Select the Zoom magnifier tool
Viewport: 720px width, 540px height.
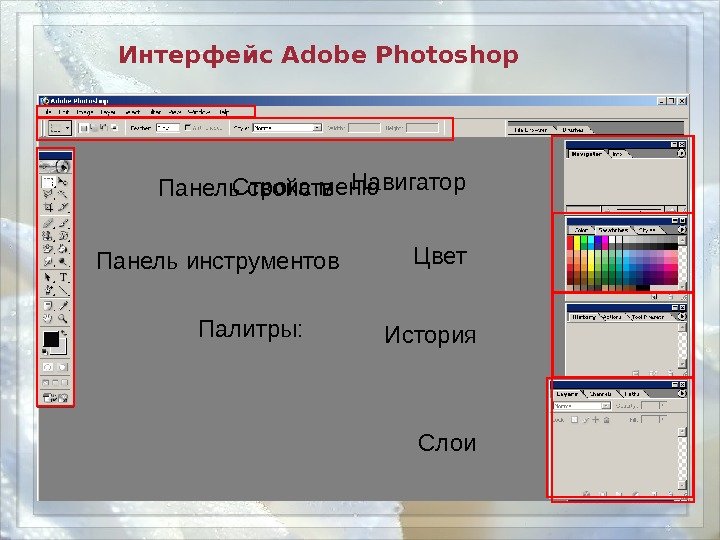[63, 318]
